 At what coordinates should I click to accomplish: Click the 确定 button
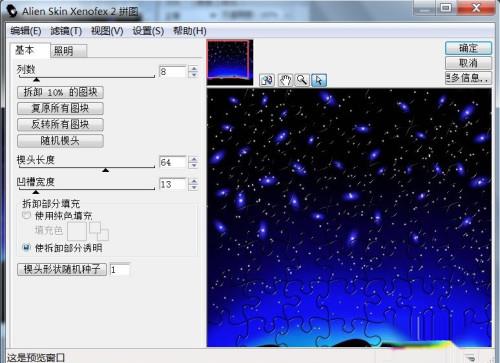468,48
